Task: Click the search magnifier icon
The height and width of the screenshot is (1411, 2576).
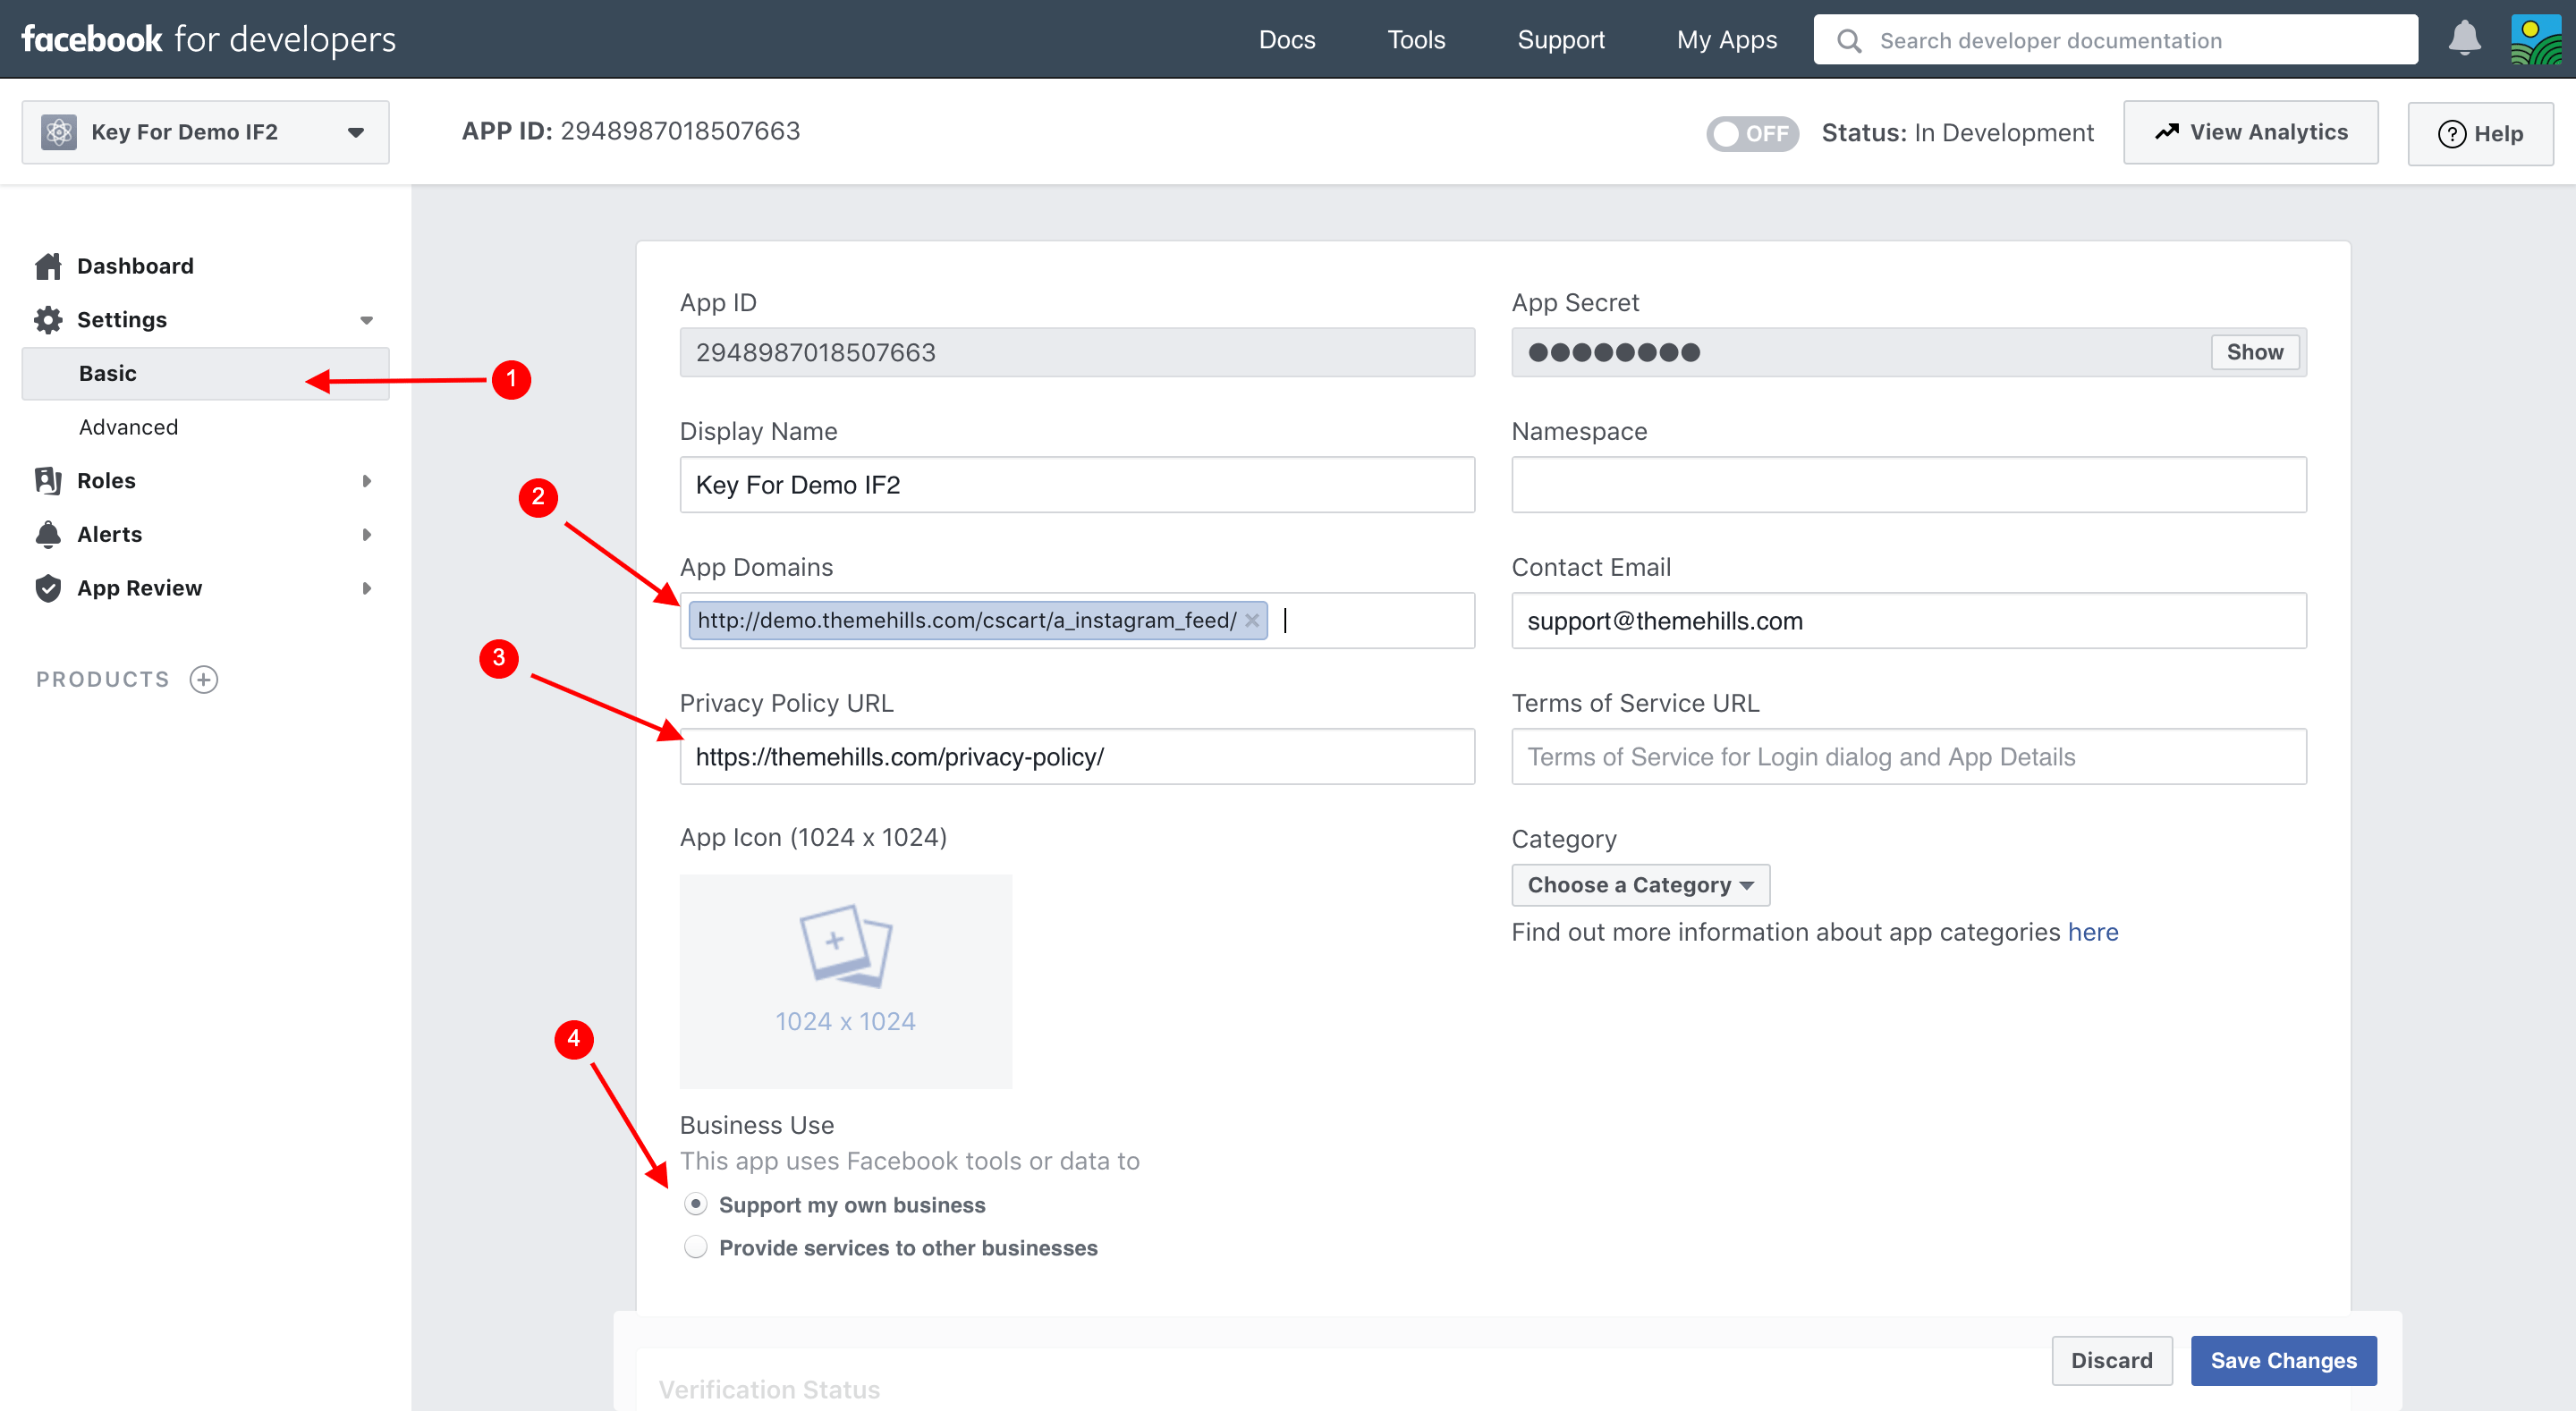Action: coord(1849,41)
